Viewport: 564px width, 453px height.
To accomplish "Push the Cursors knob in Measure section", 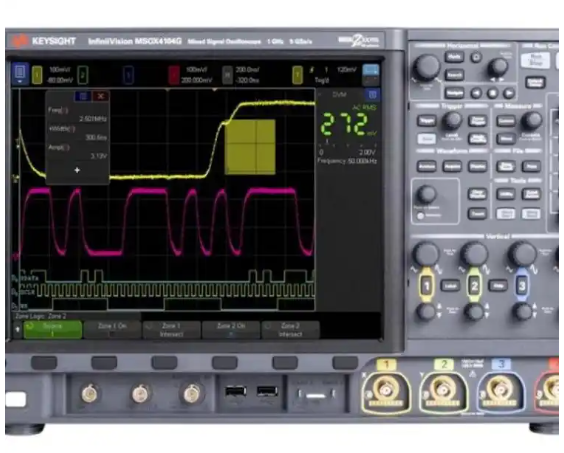I will click(x=531, y=121).
